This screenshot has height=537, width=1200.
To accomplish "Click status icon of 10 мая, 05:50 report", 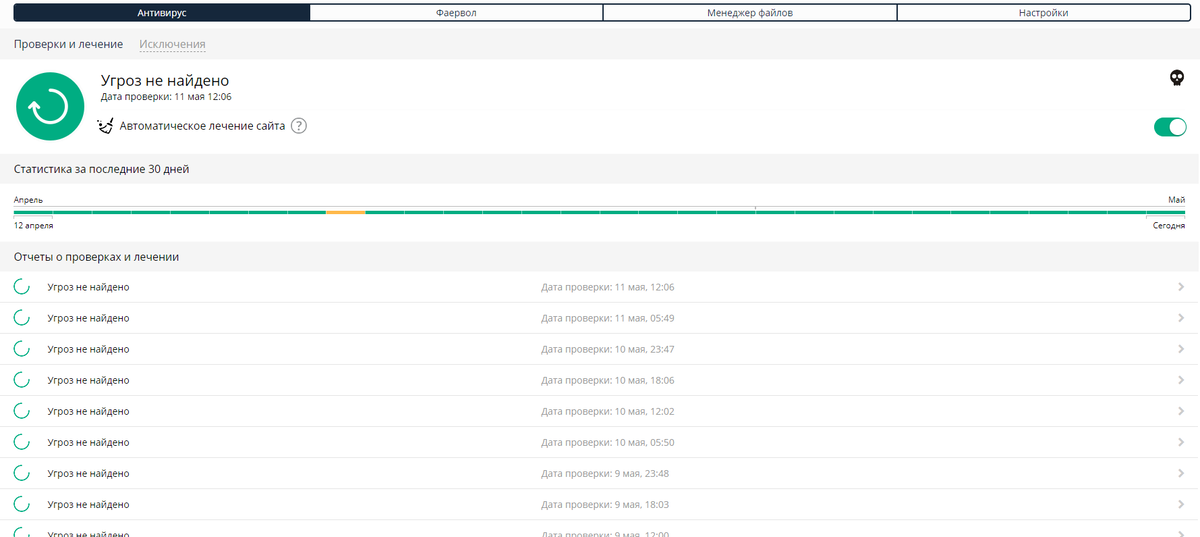I will click(22, 442).
